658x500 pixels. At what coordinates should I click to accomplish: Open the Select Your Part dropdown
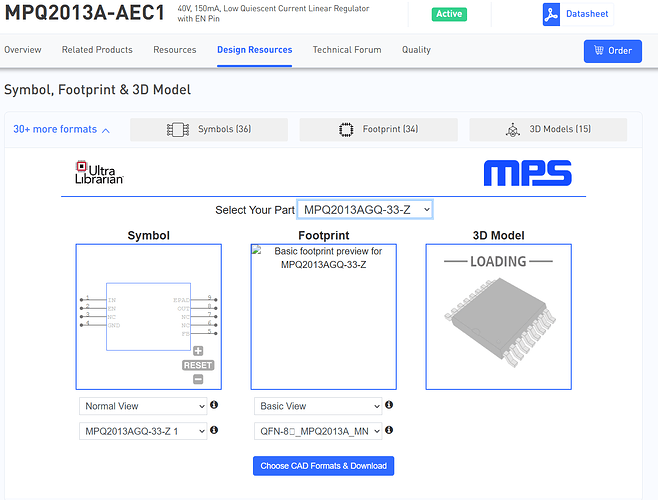coord(365,209)
